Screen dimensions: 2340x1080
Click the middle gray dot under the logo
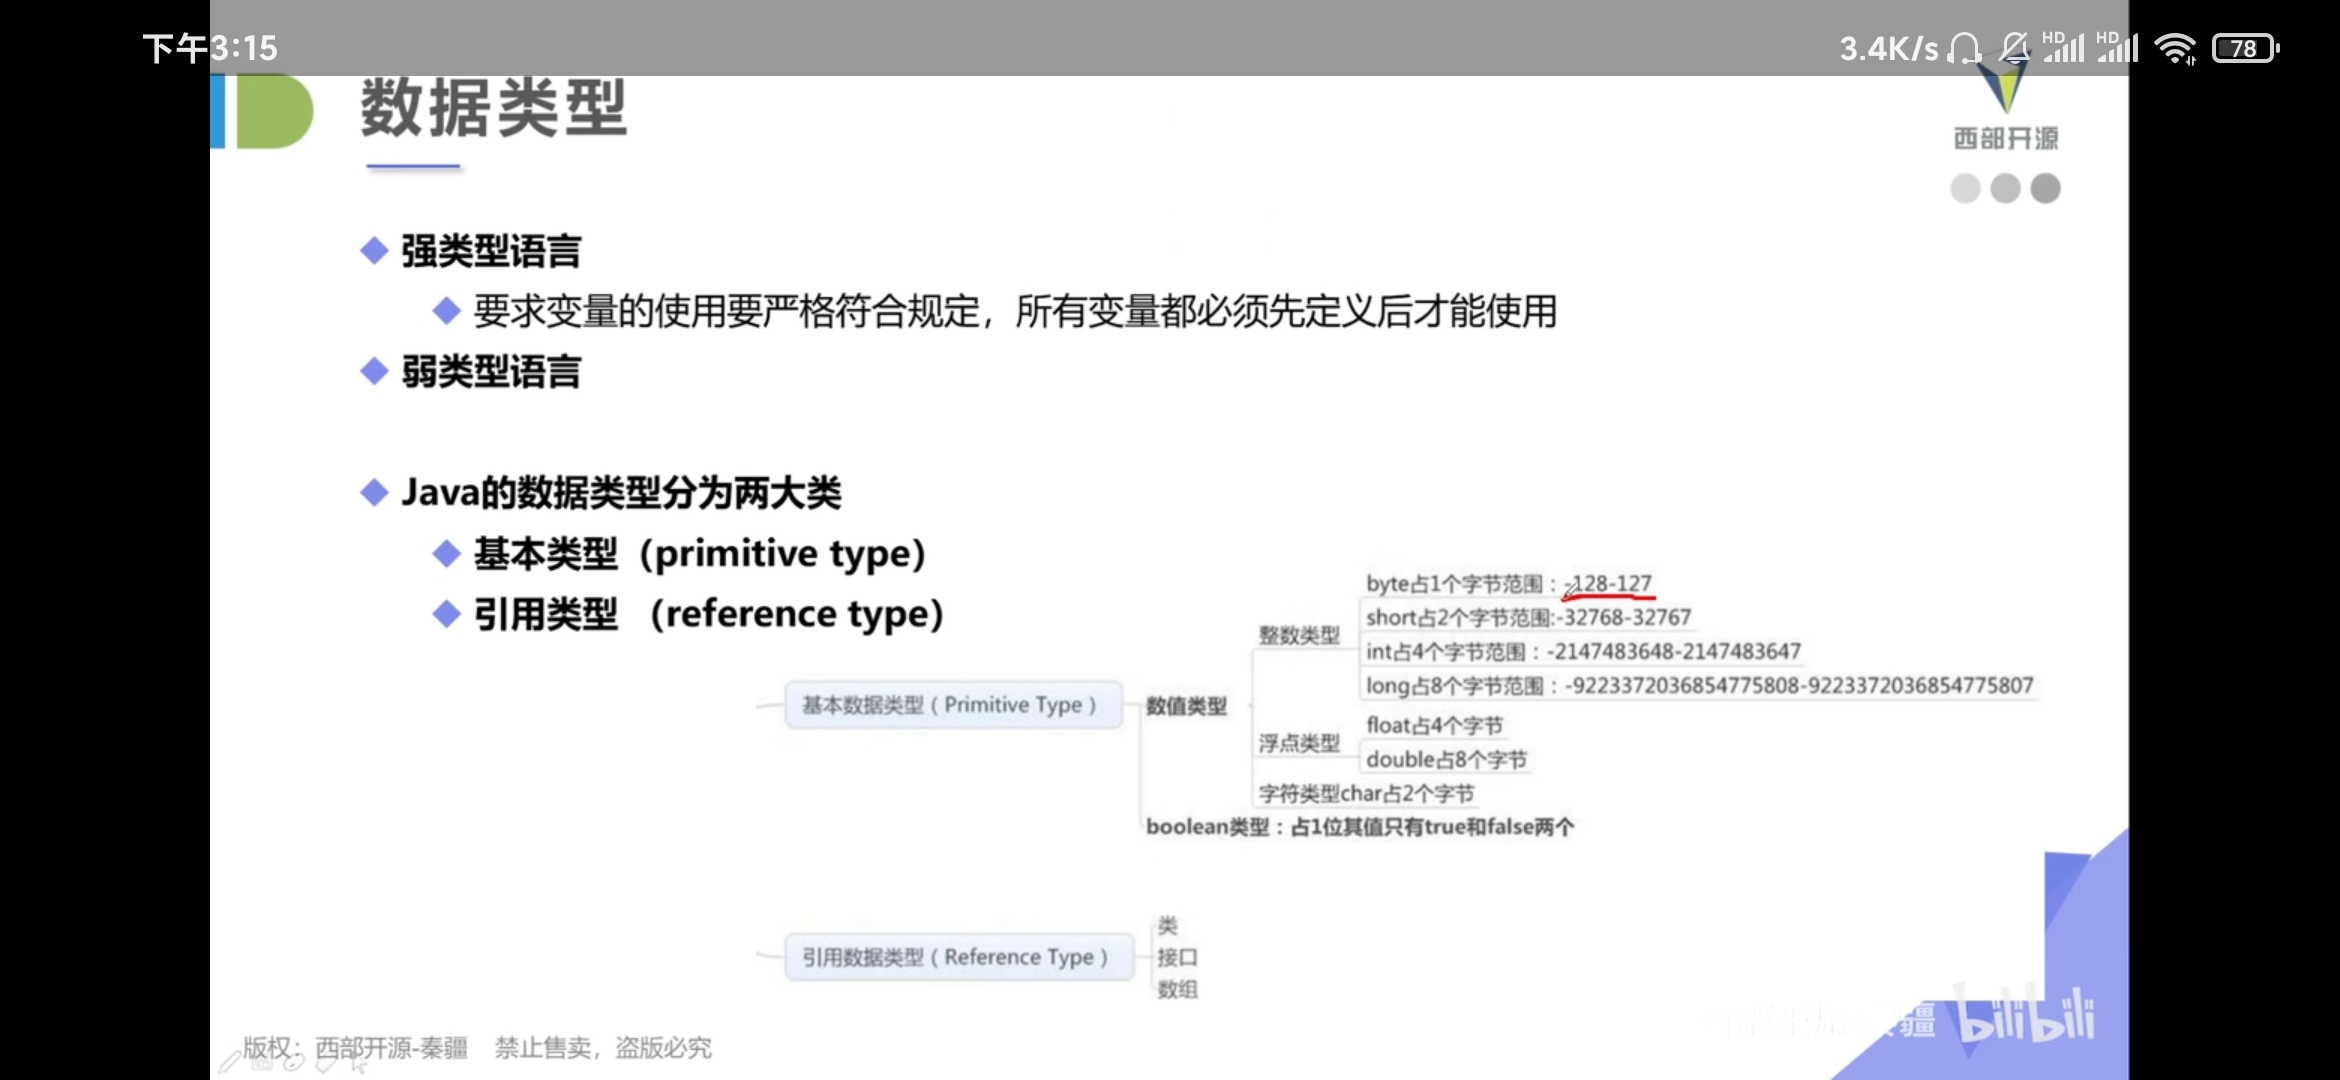click(x=2005, y=188)
